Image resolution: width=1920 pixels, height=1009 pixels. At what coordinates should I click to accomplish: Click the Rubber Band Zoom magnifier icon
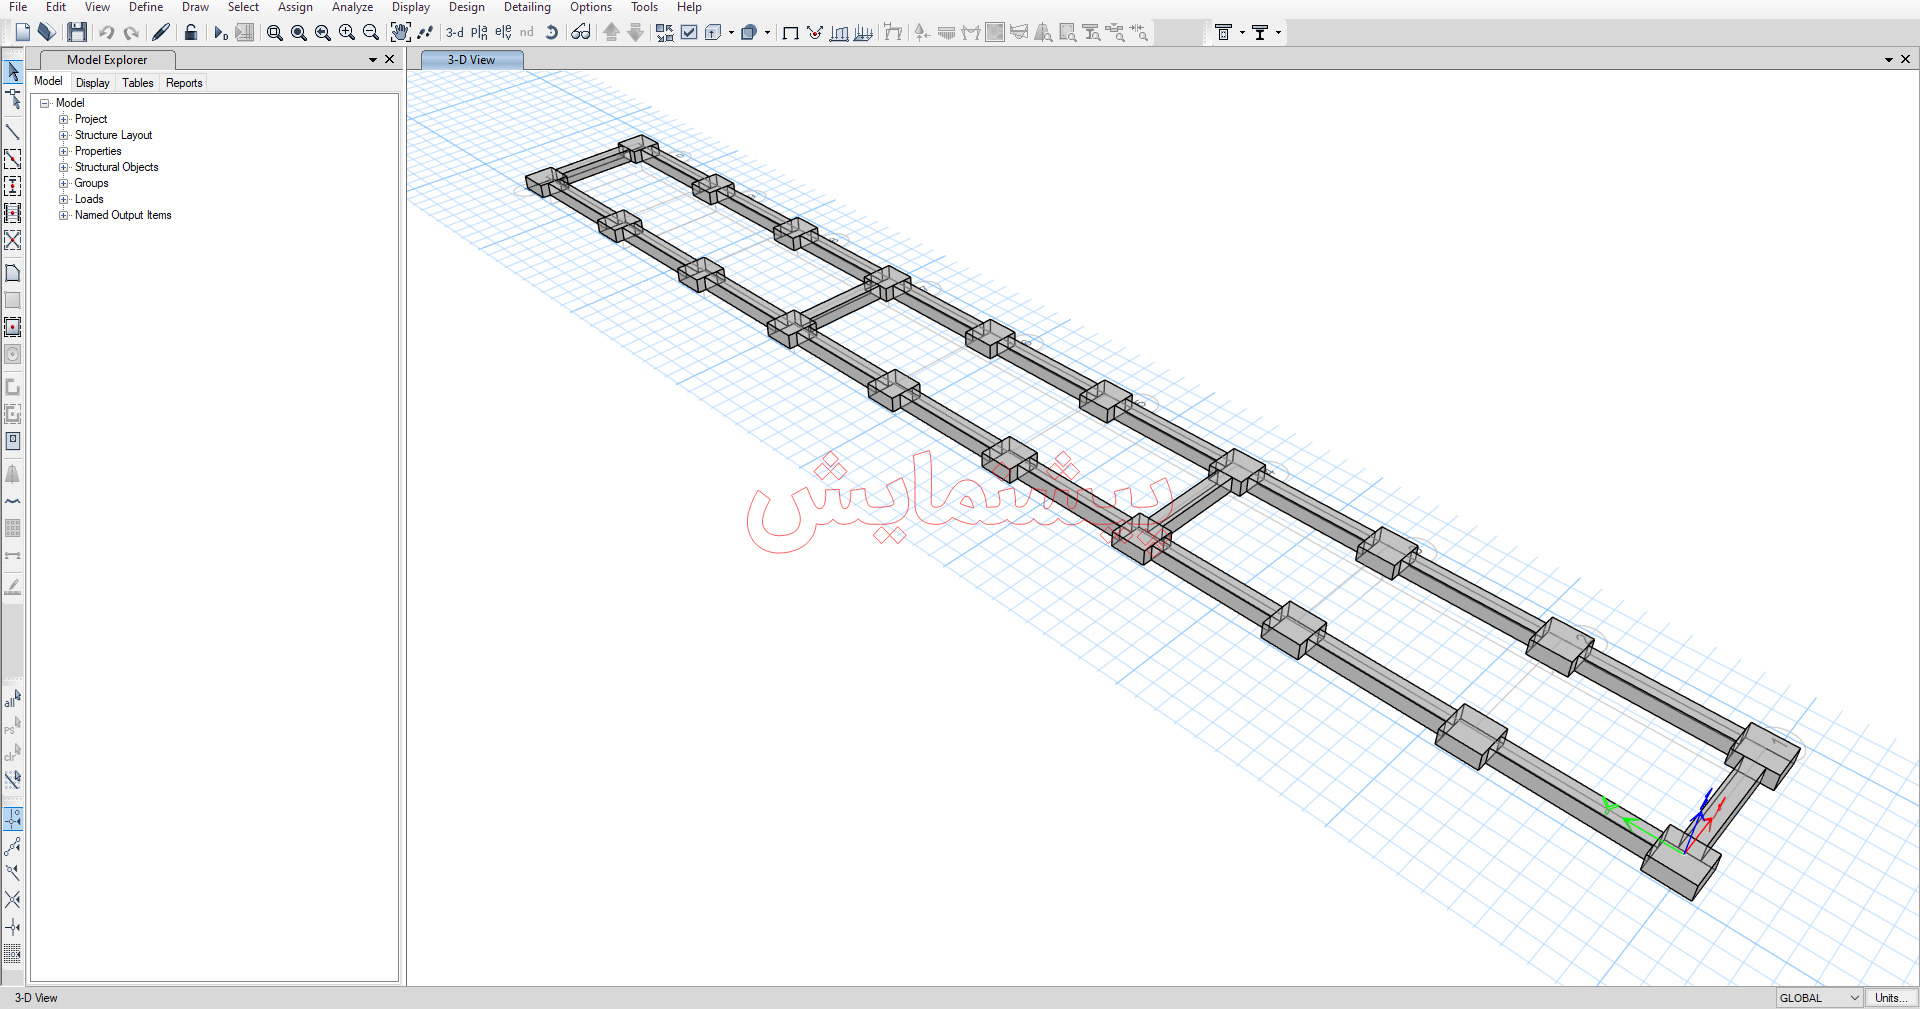coord(275,33)
